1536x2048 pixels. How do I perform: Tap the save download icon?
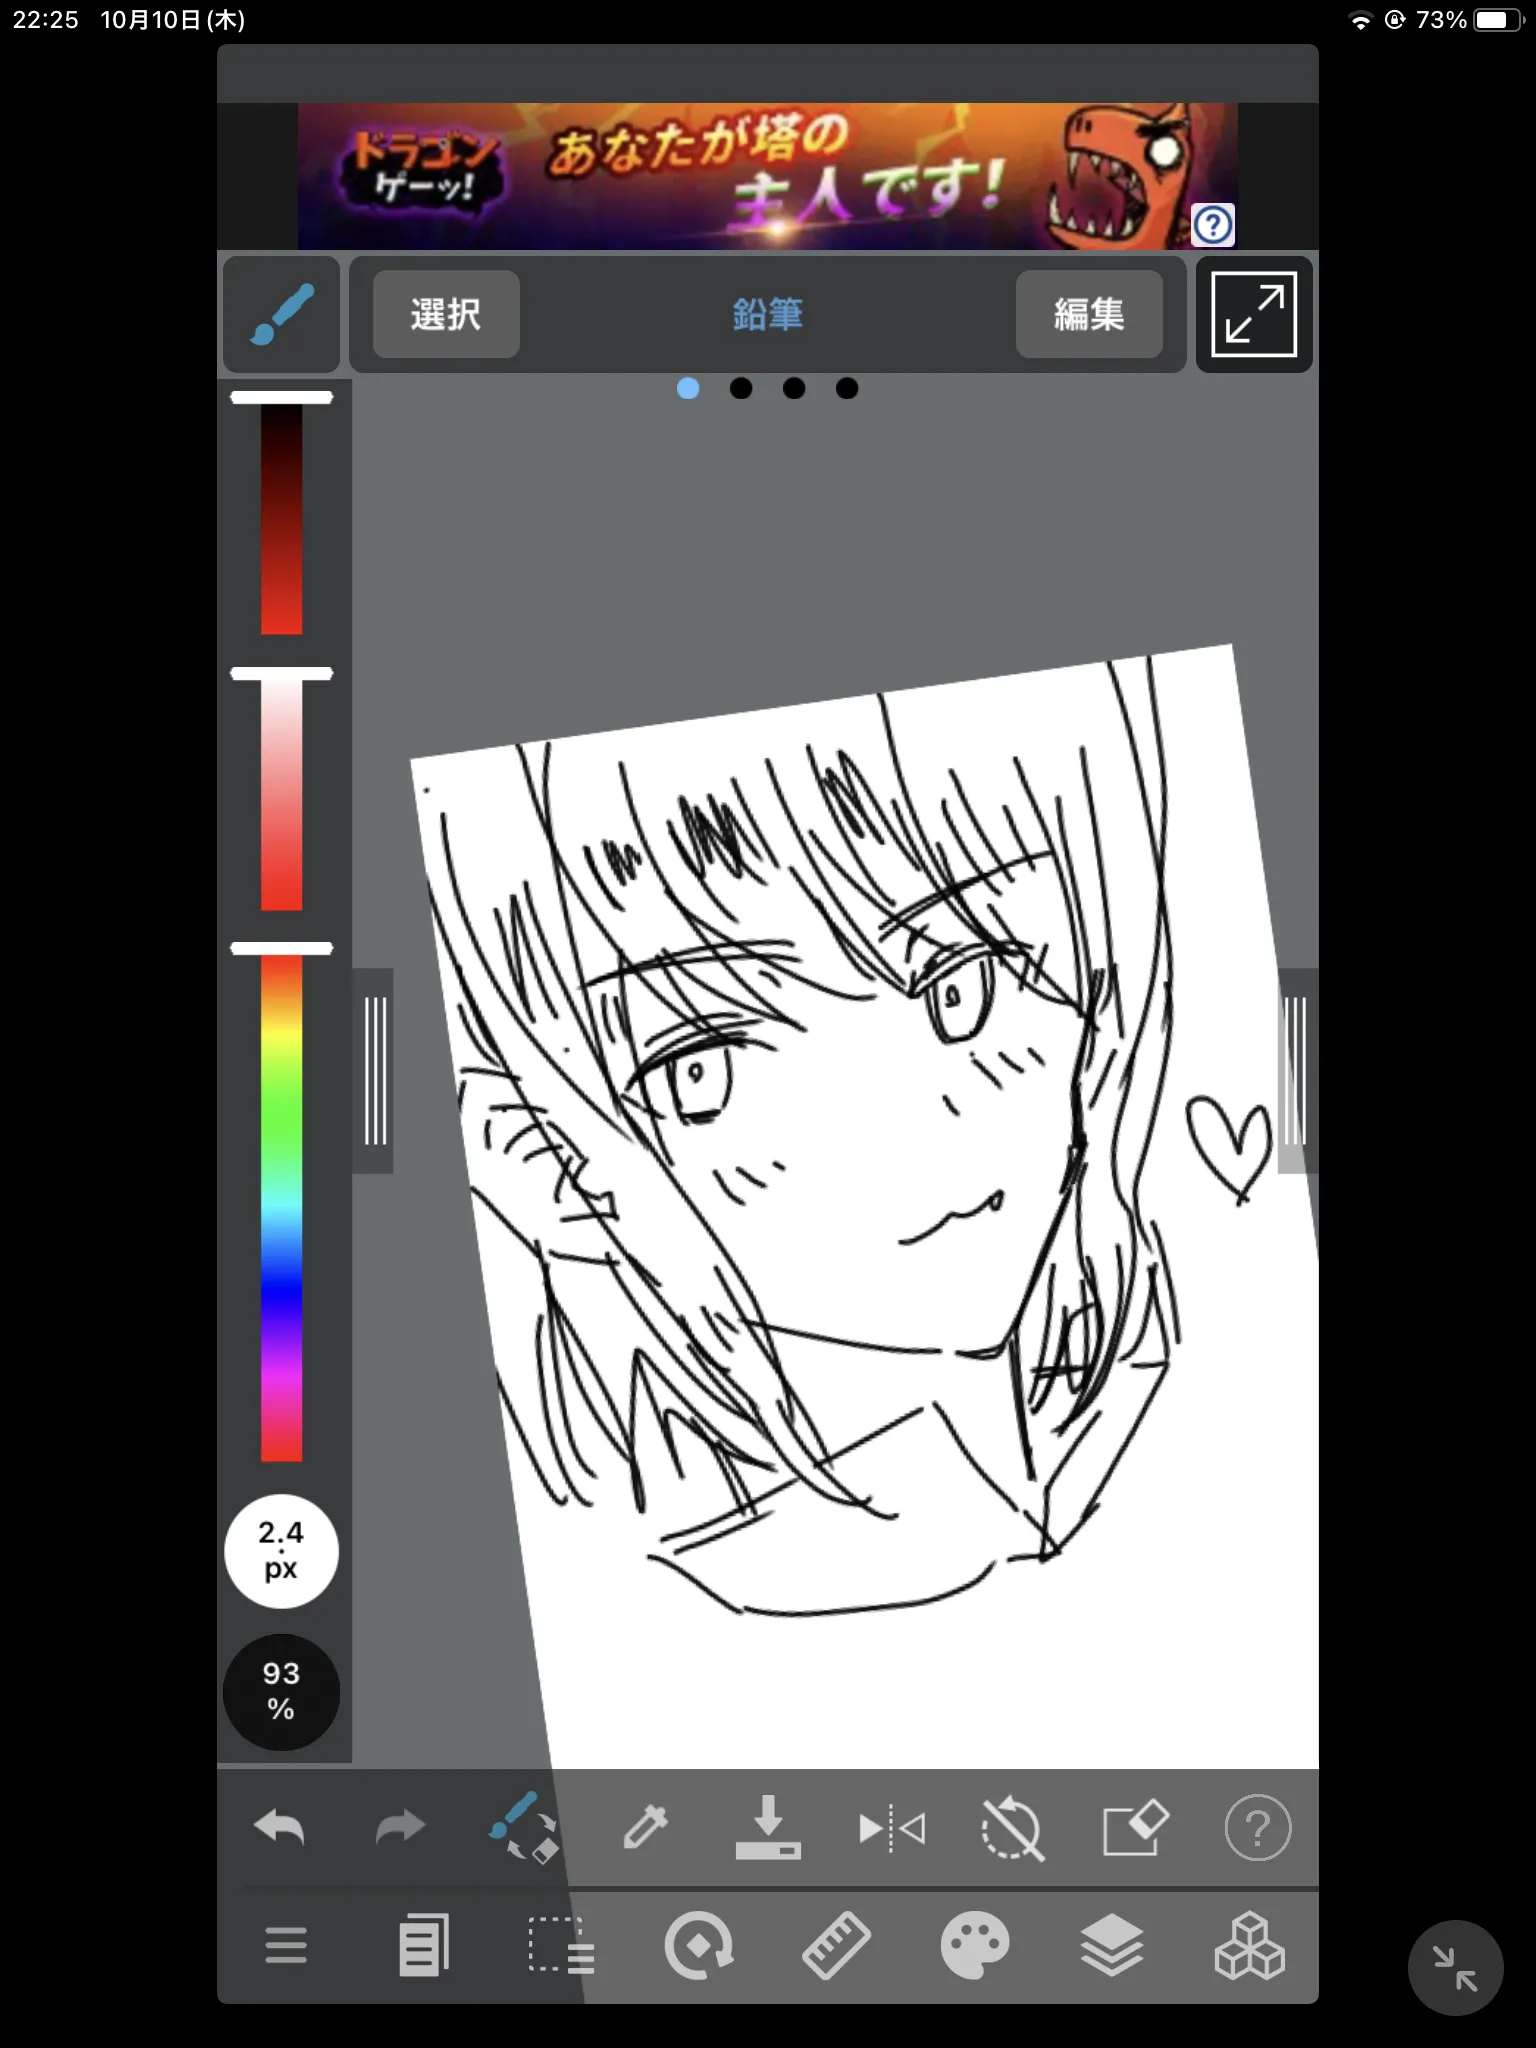(768, 1828)
